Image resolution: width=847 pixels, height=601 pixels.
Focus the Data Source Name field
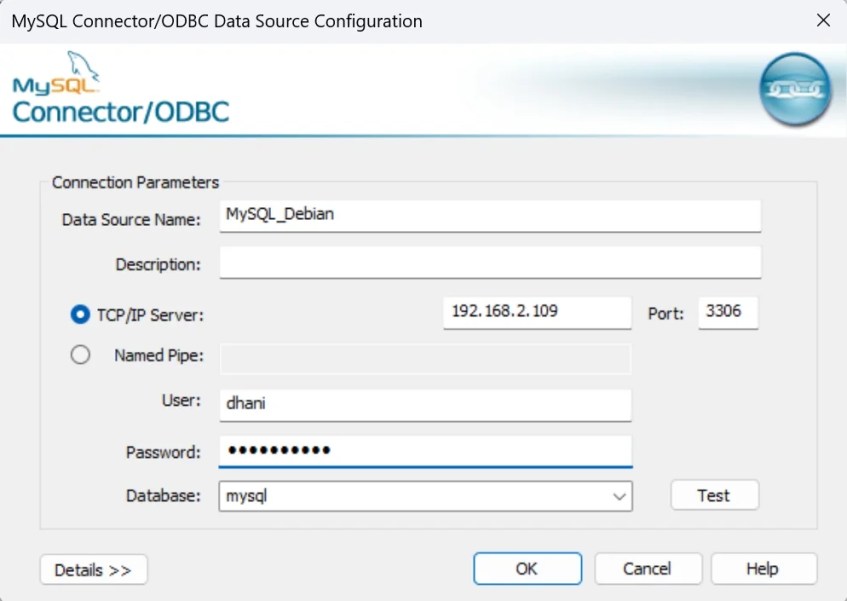tap(490, 216)
